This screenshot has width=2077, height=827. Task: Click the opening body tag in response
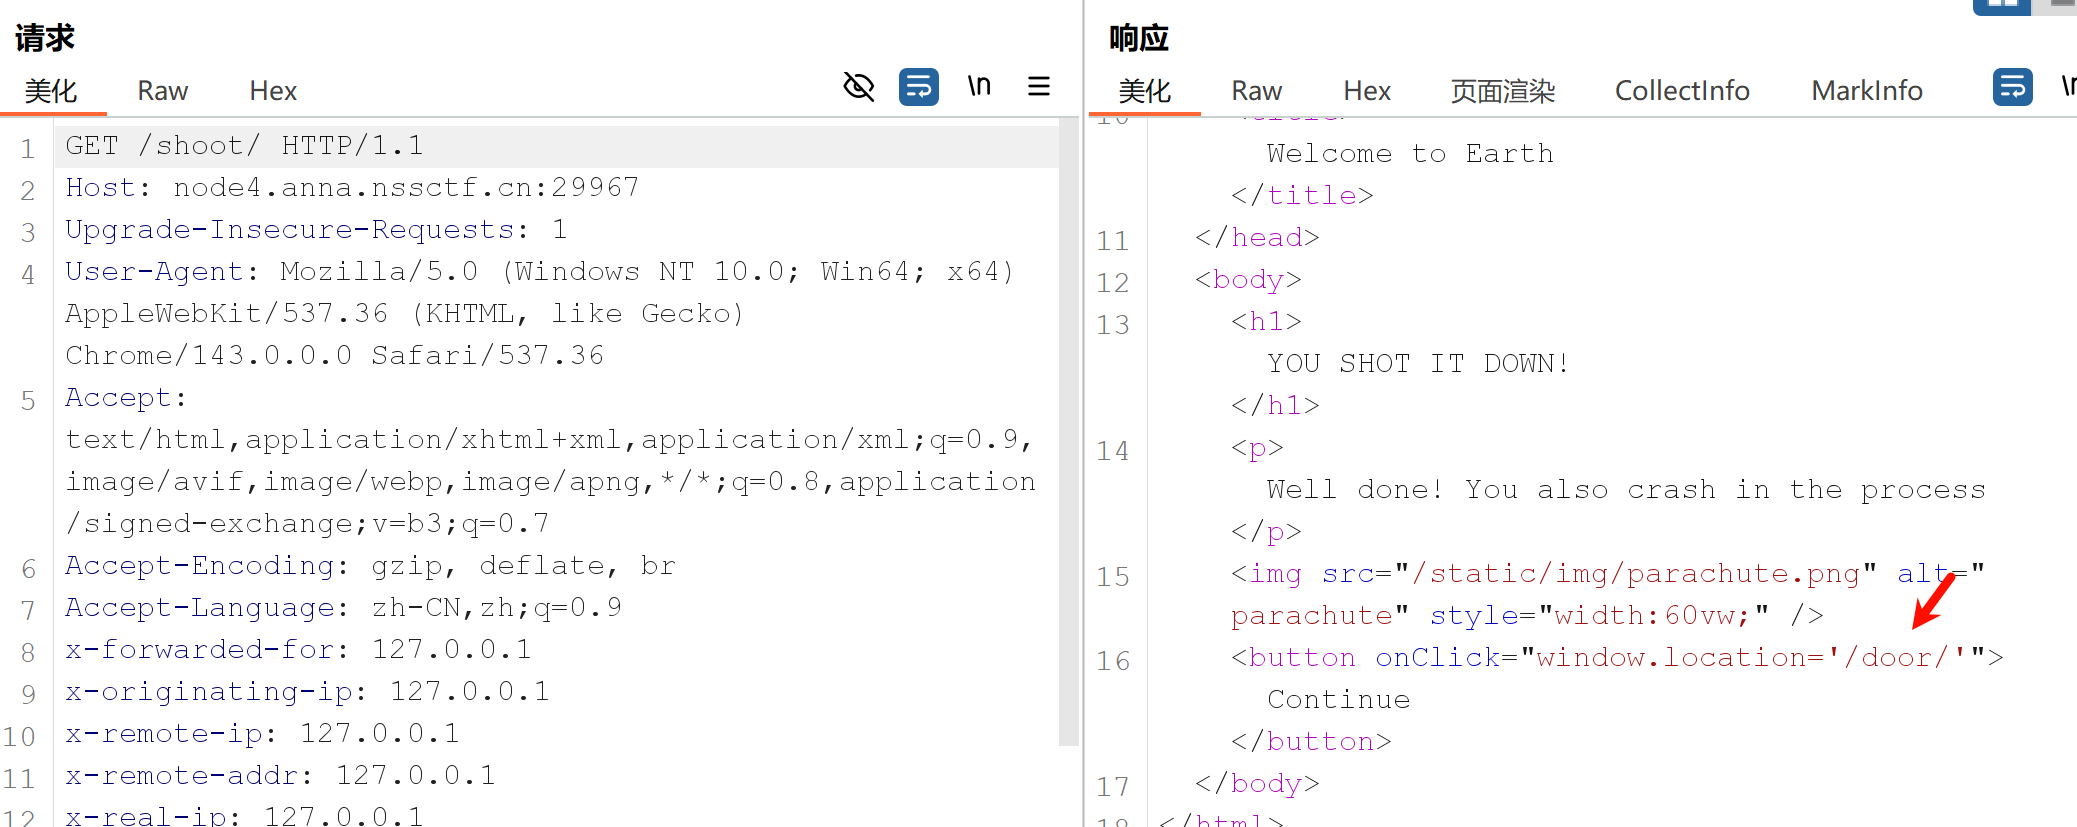click(x=1248, y=280)
